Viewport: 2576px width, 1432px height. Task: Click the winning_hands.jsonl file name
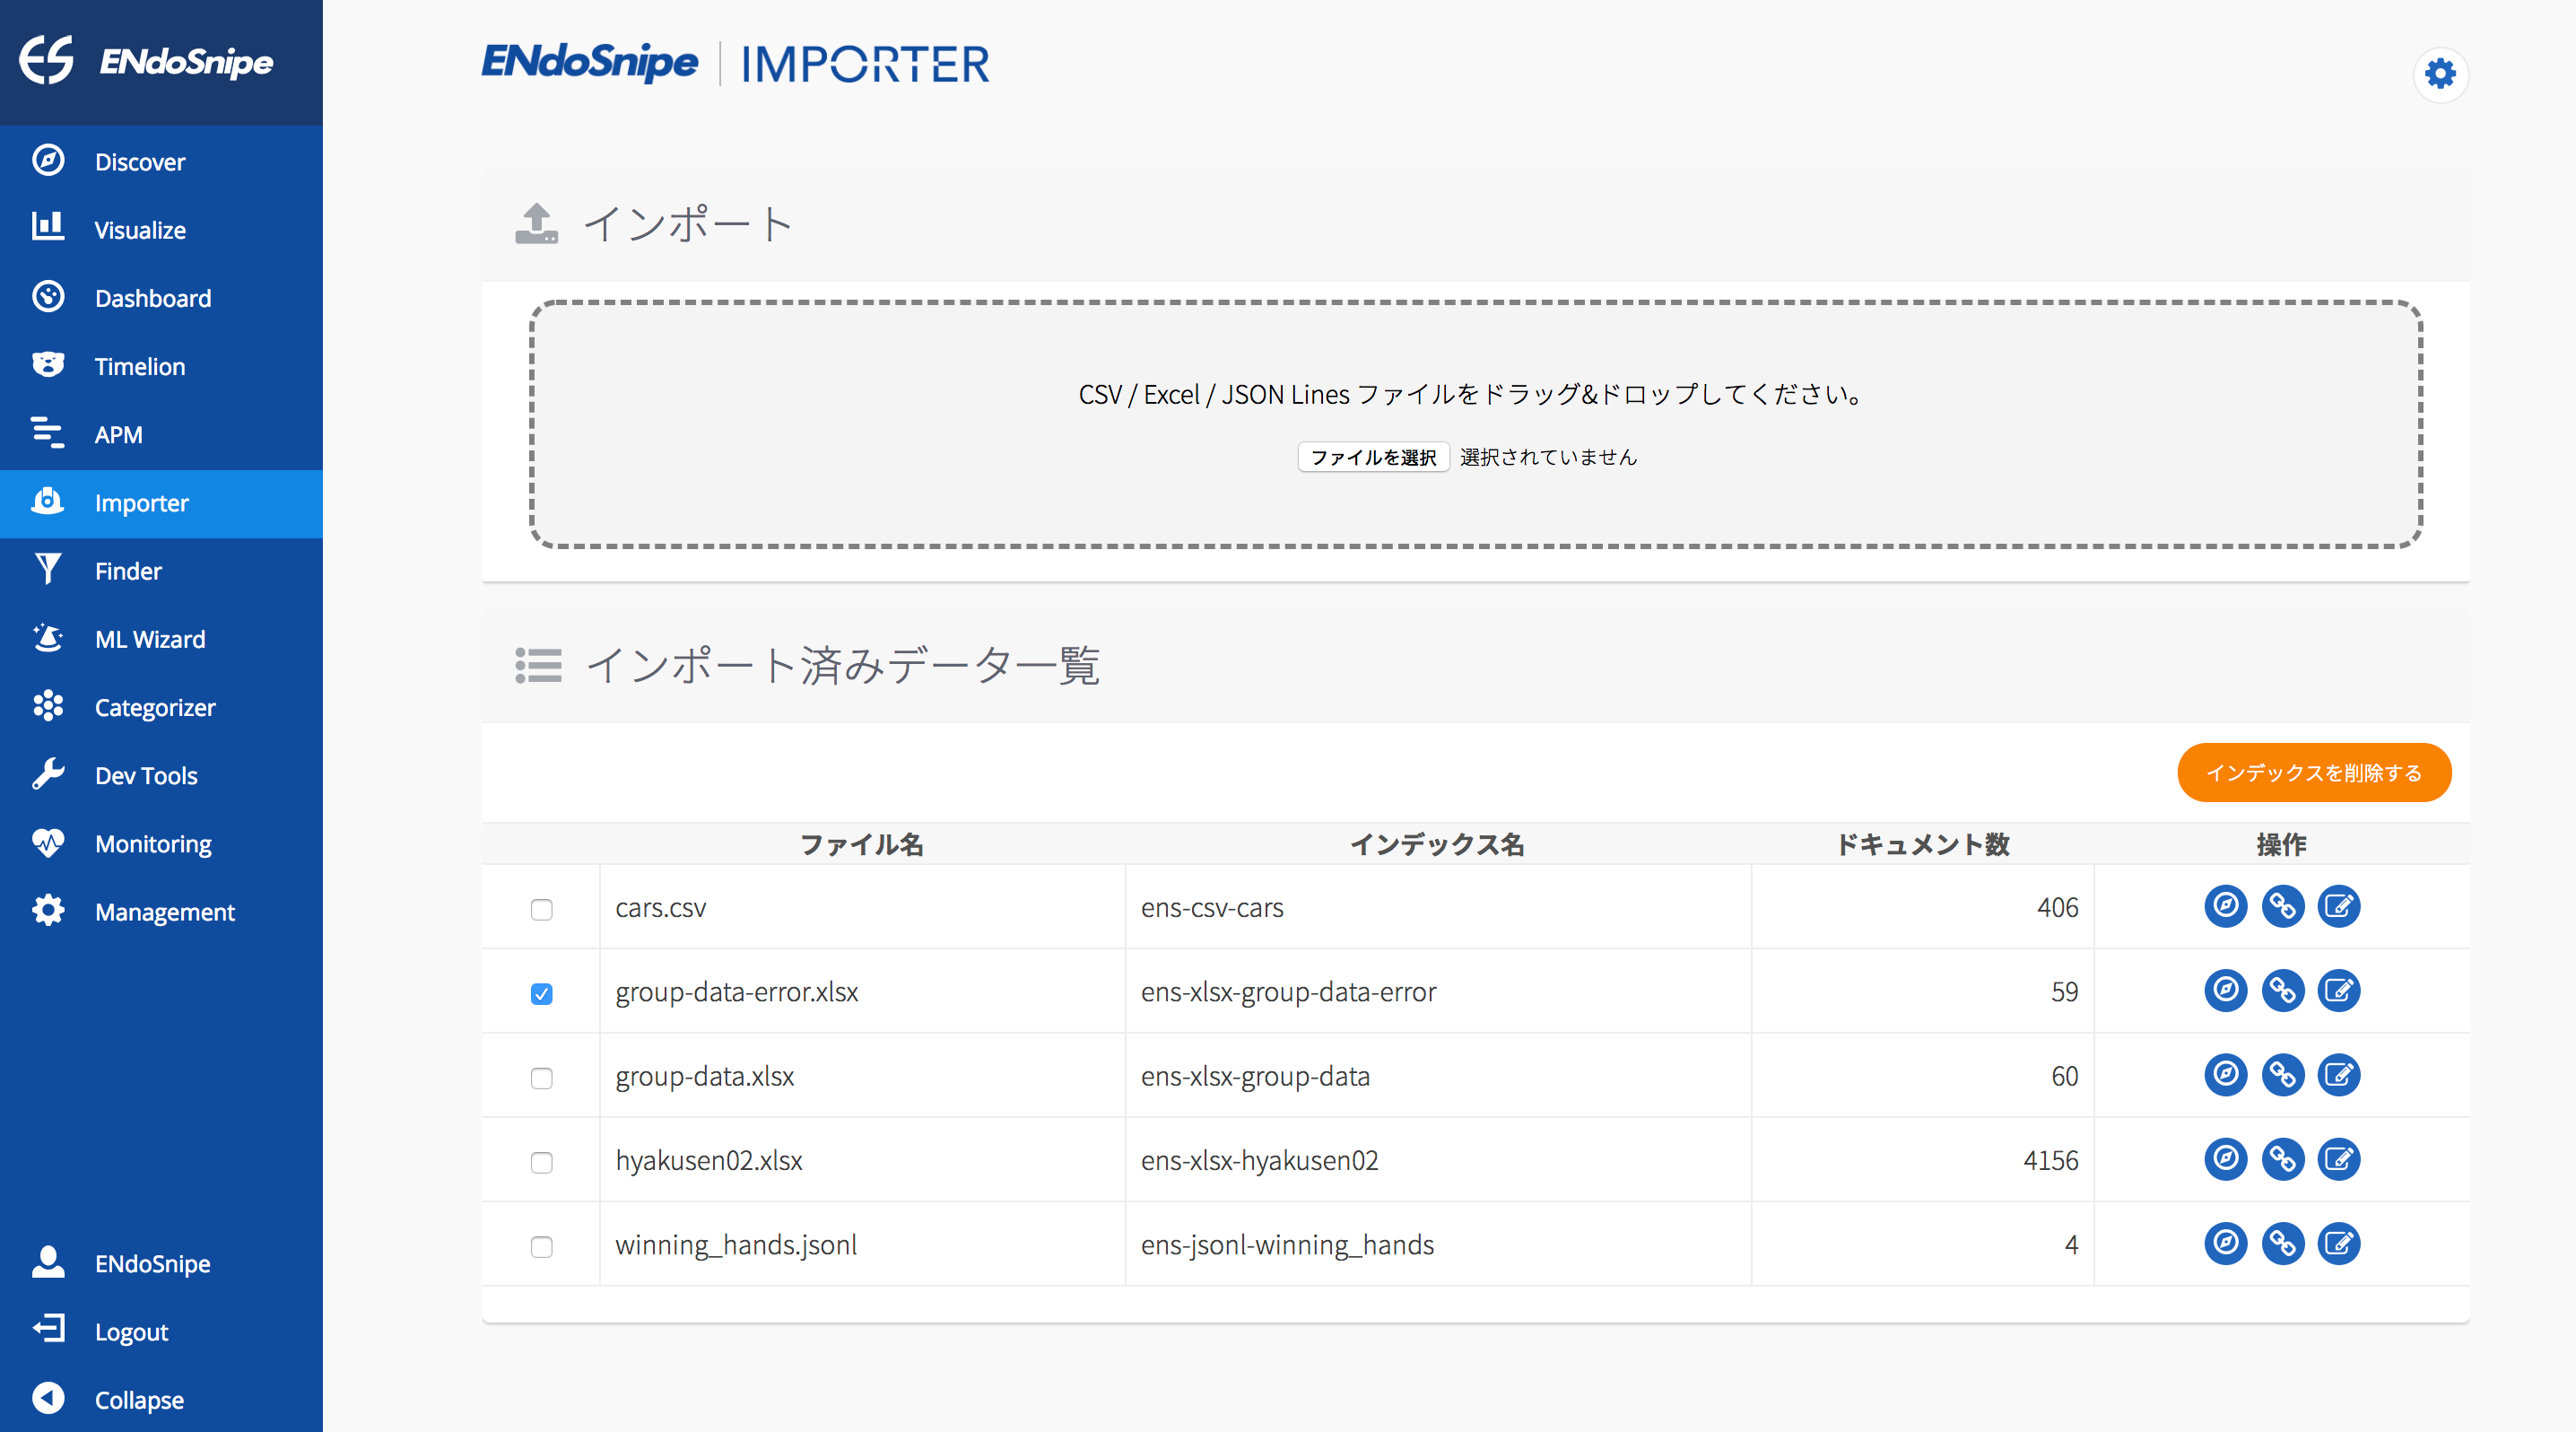[736, 1245]
